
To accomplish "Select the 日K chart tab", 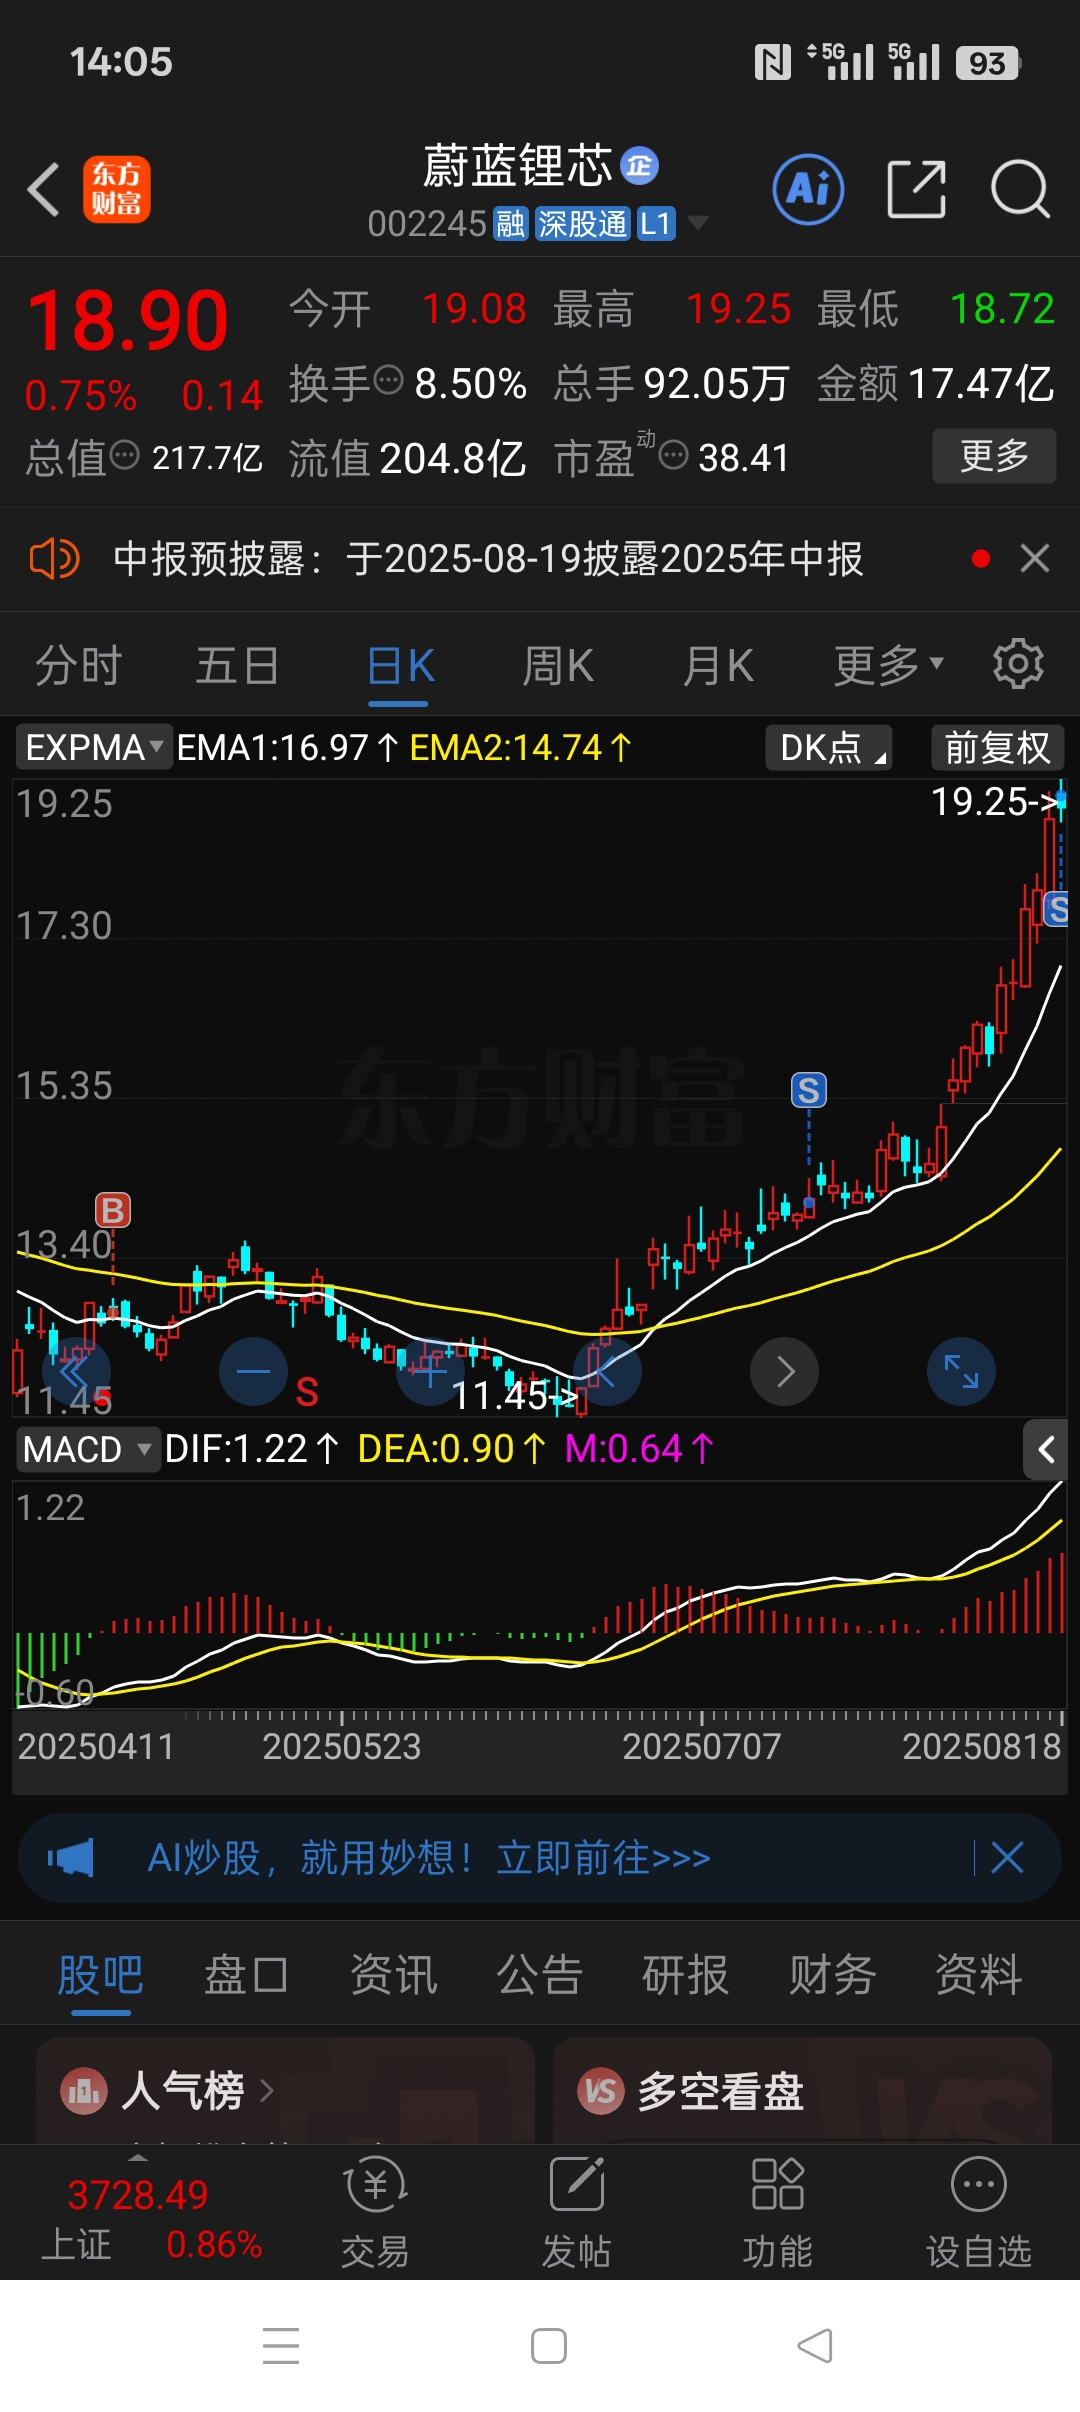I will [400, 666].
